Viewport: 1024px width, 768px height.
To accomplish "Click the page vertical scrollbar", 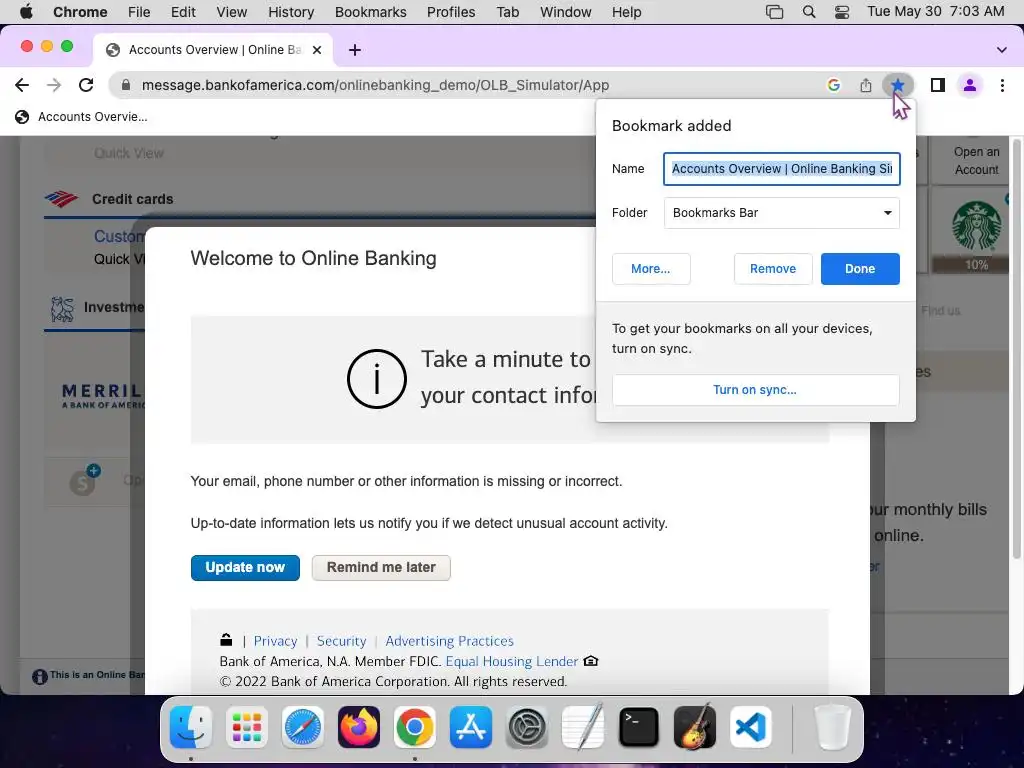I will 1016,348.
